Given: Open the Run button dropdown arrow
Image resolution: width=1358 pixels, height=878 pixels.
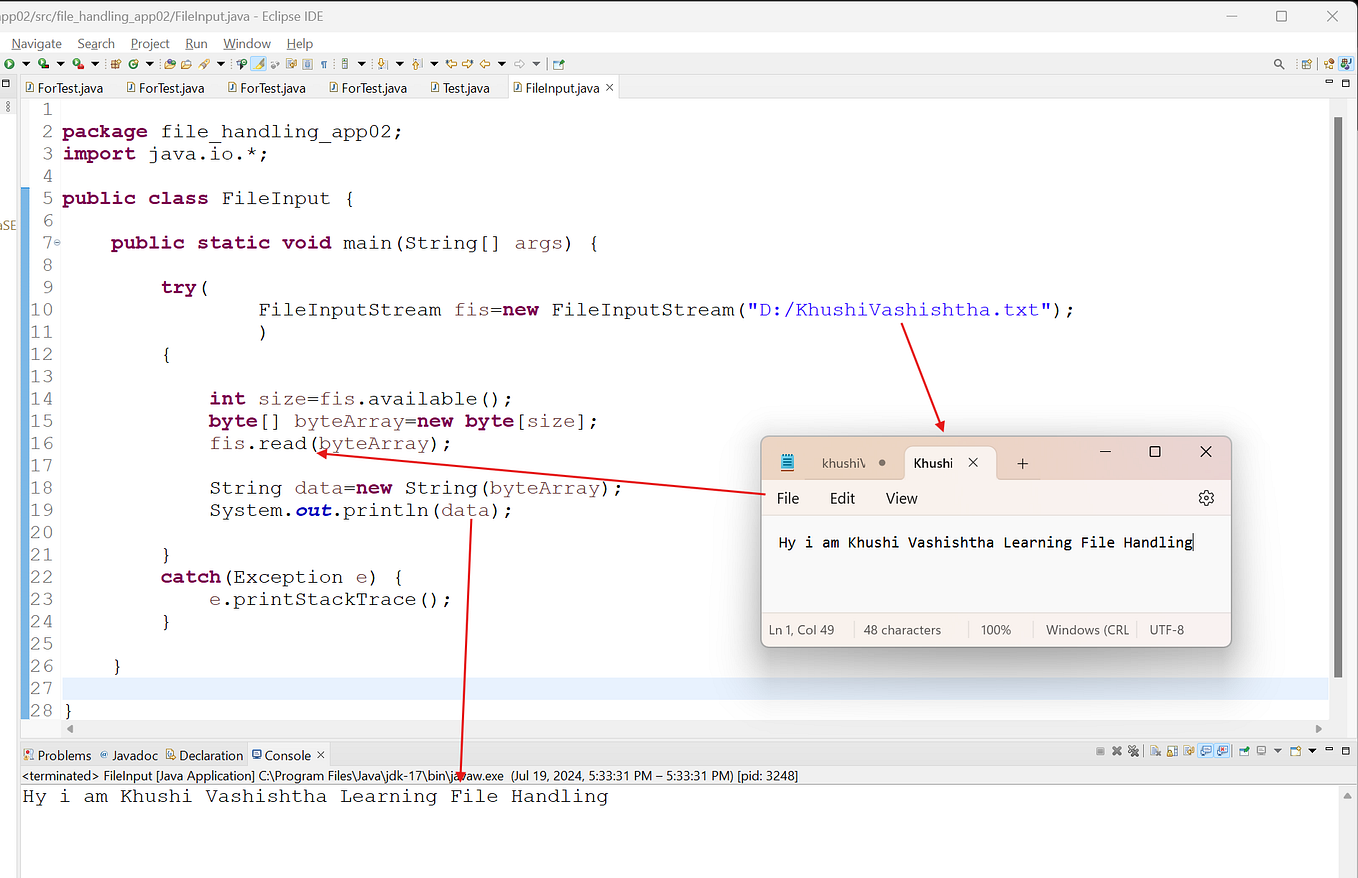Looking at the screenshot, I should click(x=26, y=64).
